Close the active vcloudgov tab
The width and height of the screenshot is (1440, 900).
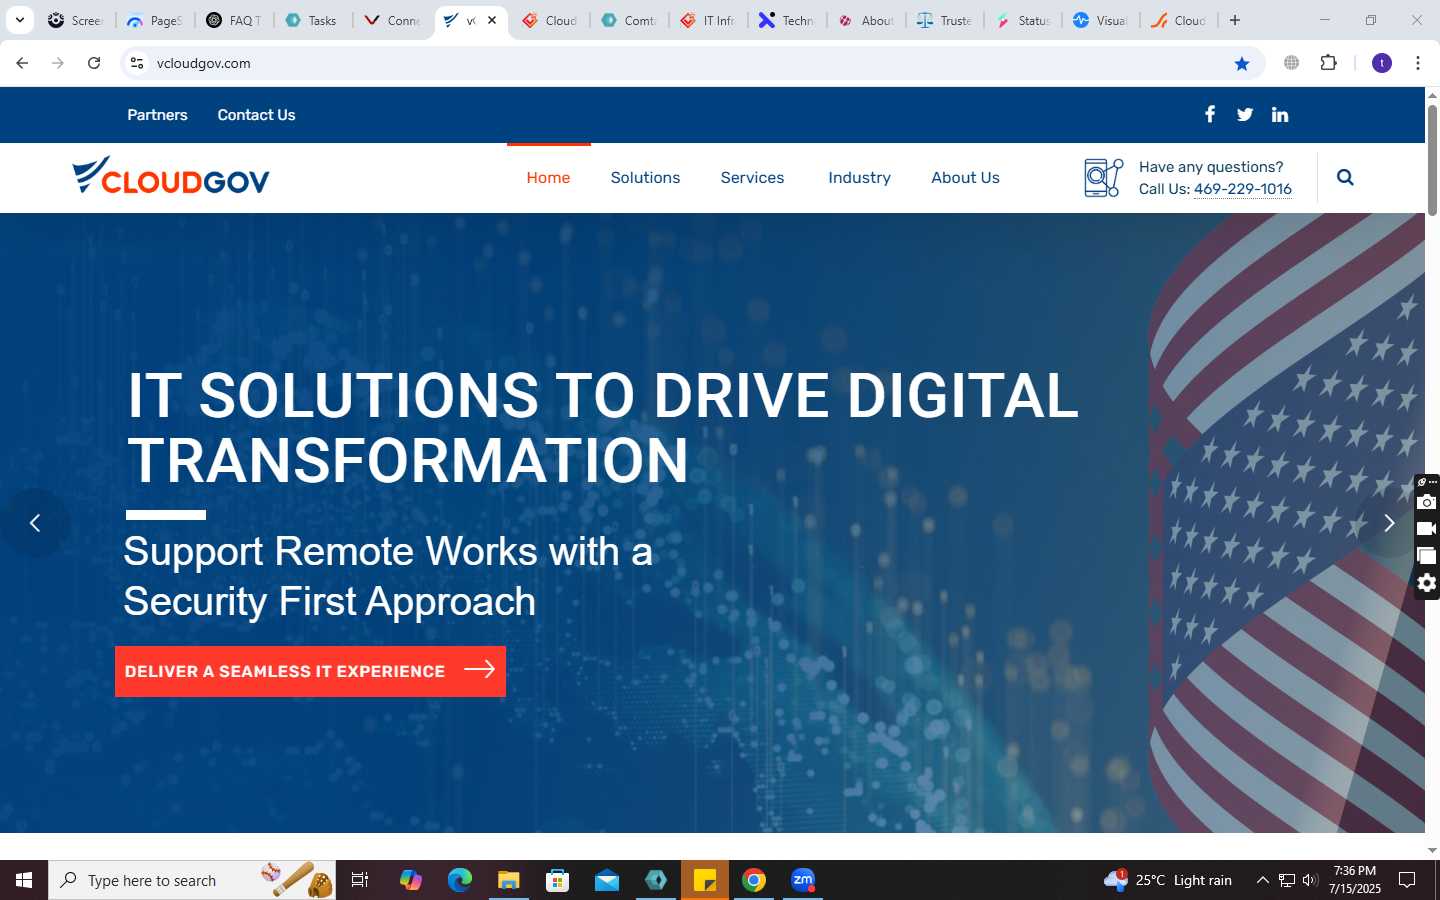pyautogui.click(x=492, y=20)
